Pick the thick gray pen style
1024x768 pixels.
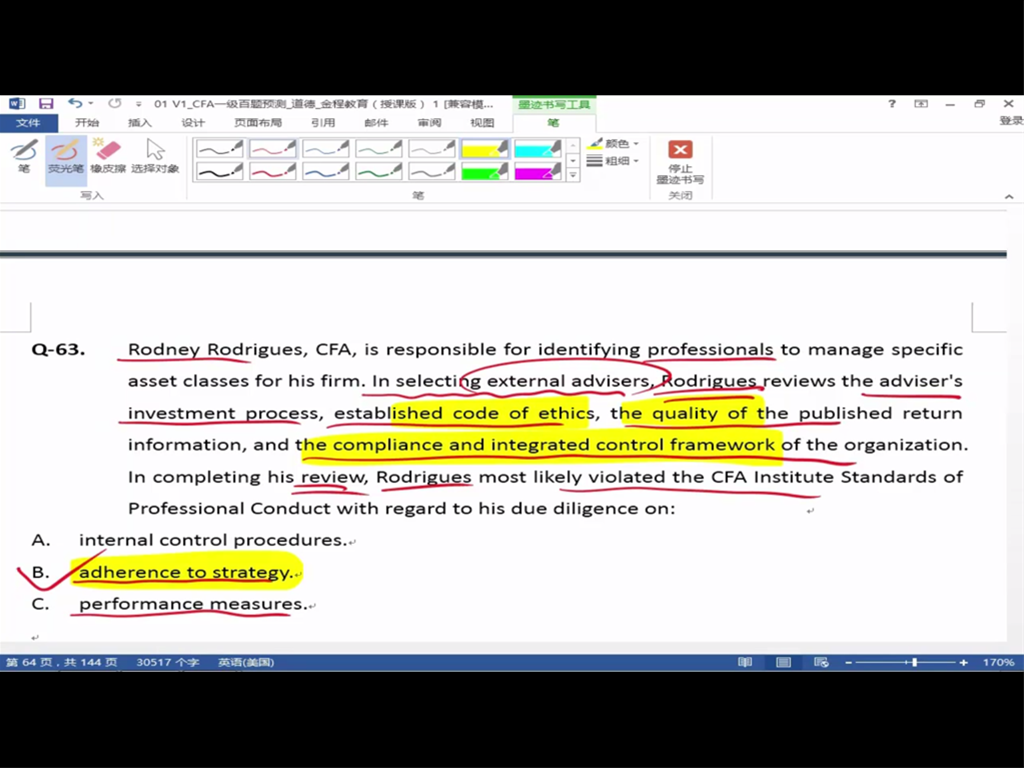431,172
